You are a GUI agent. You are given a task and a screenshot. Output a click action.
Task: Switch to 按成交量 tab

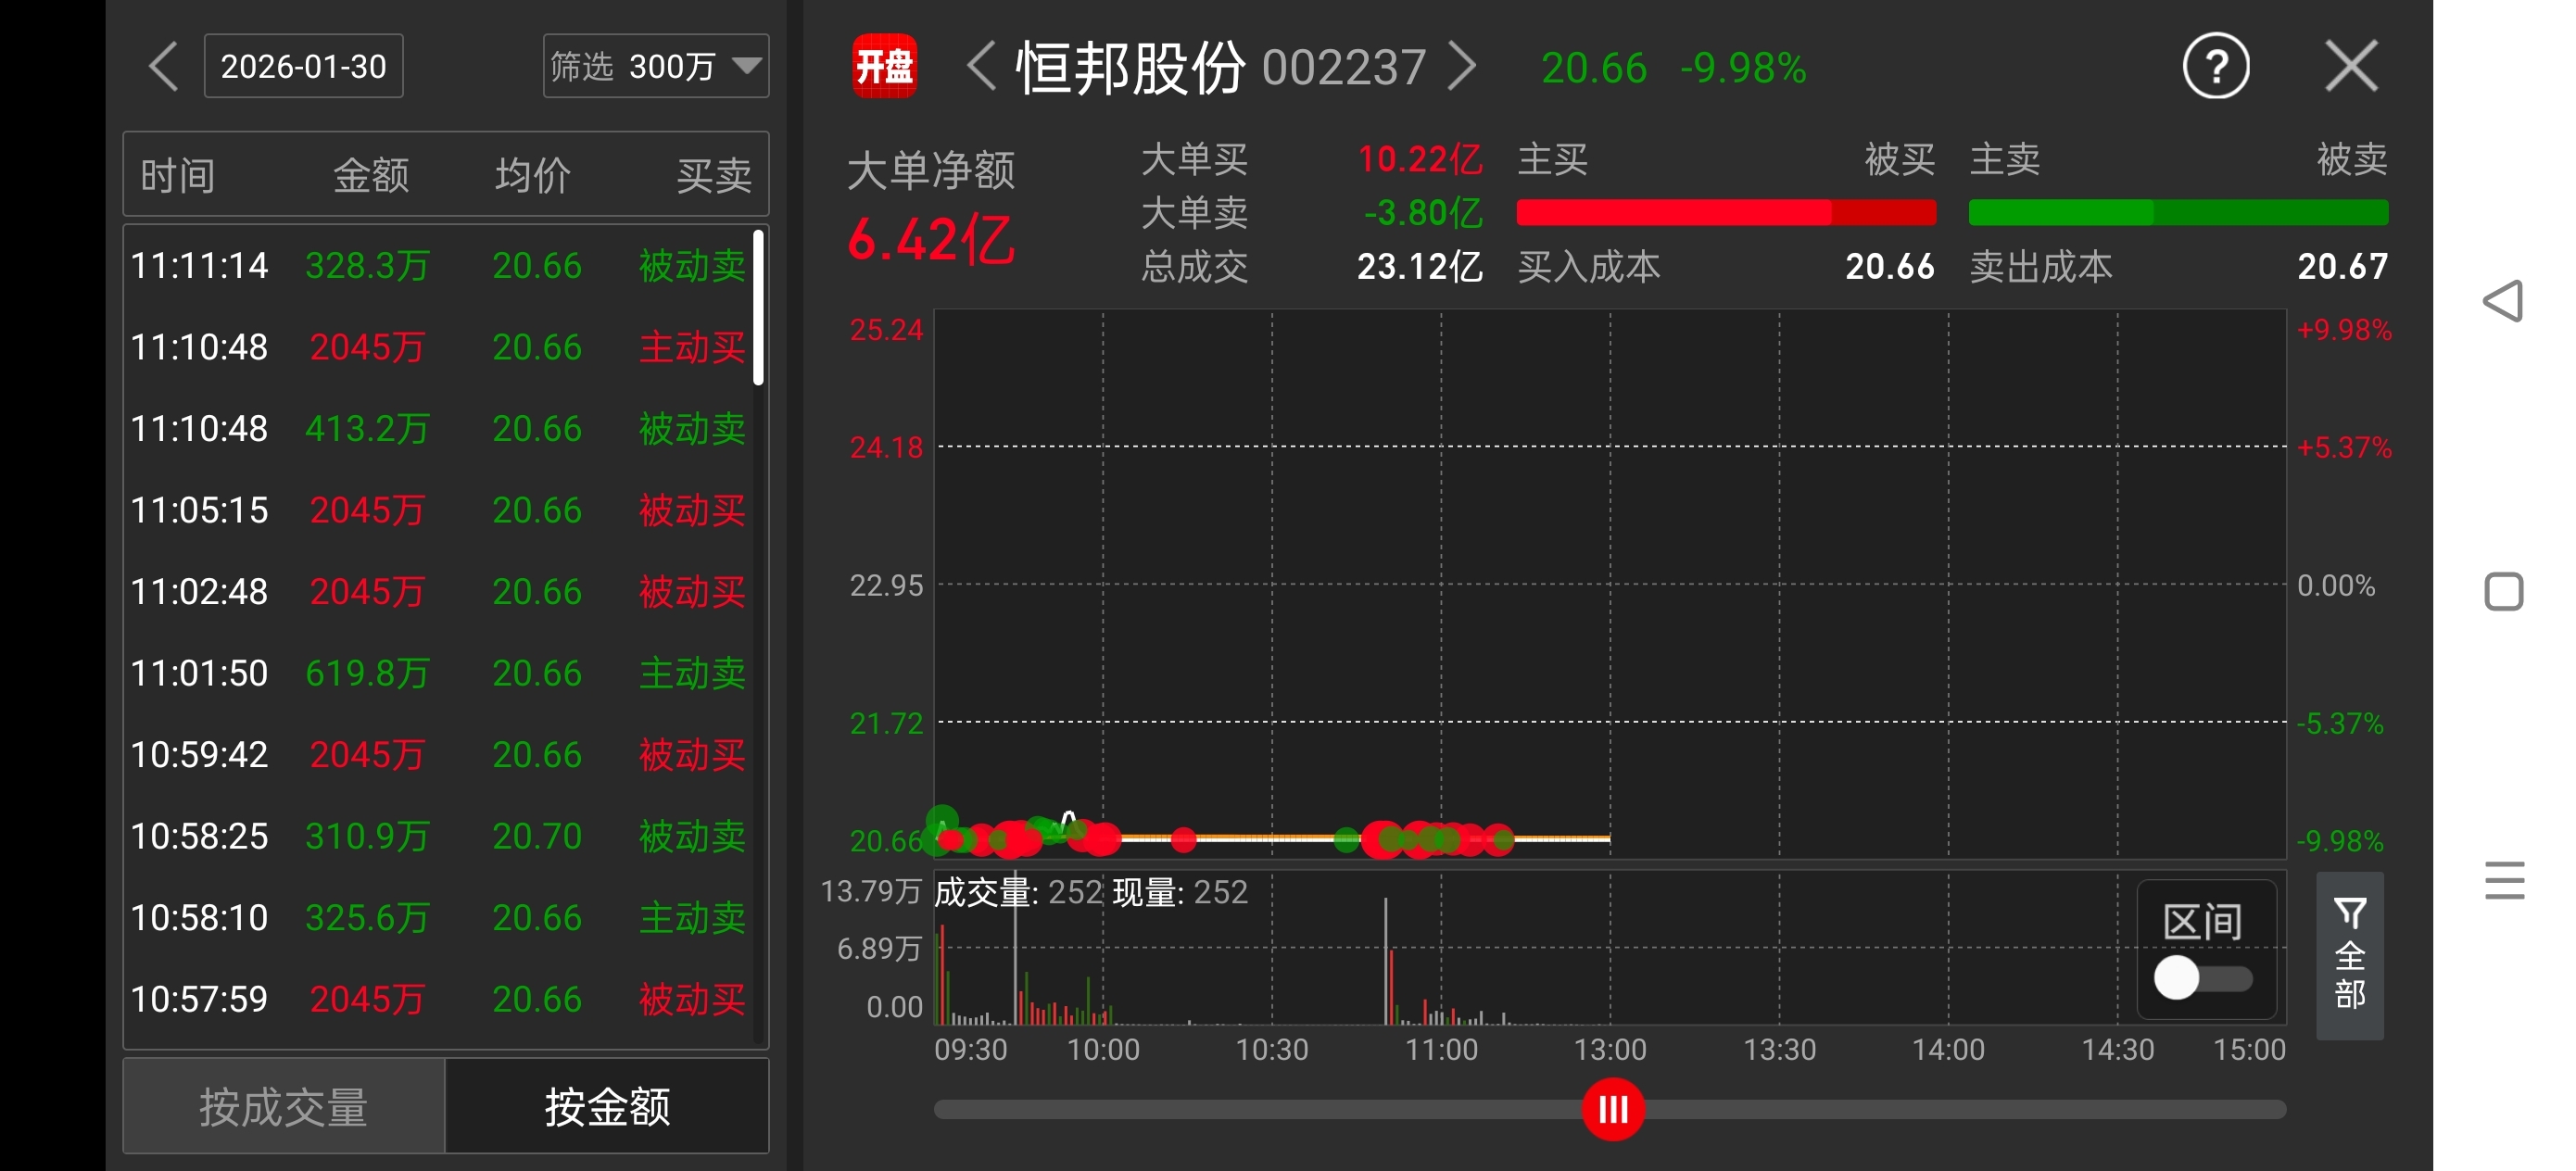point(284,1107)
